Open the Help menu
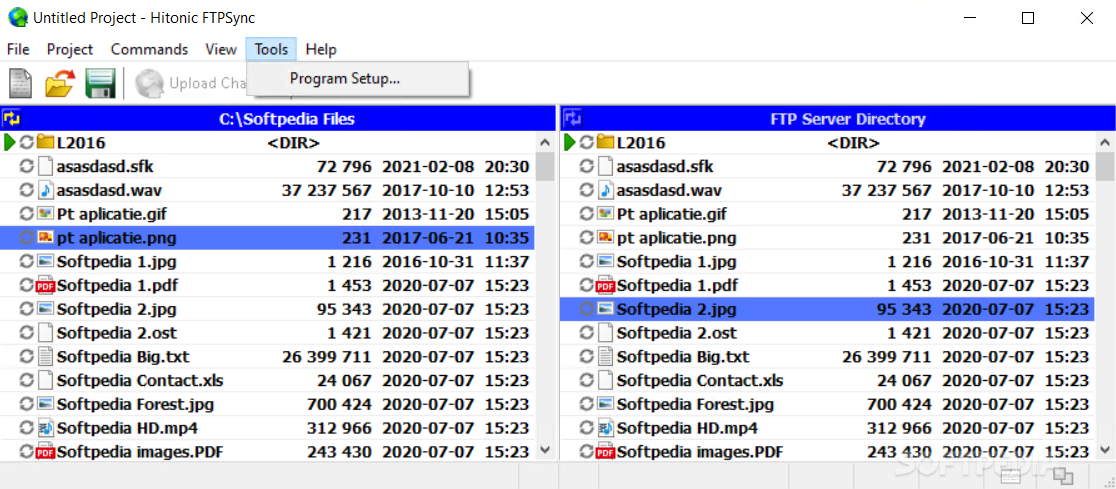1116x489 pixels. (321, 49)
